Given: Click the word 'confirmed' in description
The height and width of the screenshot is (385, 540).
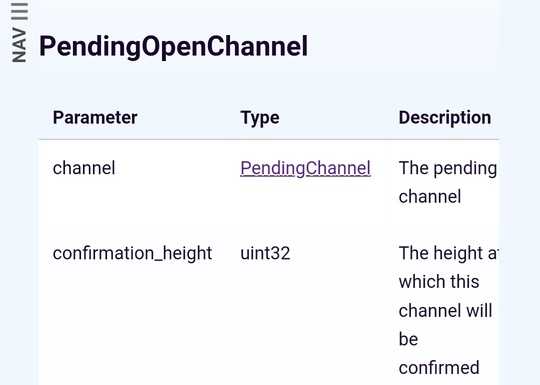Looking at the screenshot, I should pyautogui.click(x=439, y=368).
